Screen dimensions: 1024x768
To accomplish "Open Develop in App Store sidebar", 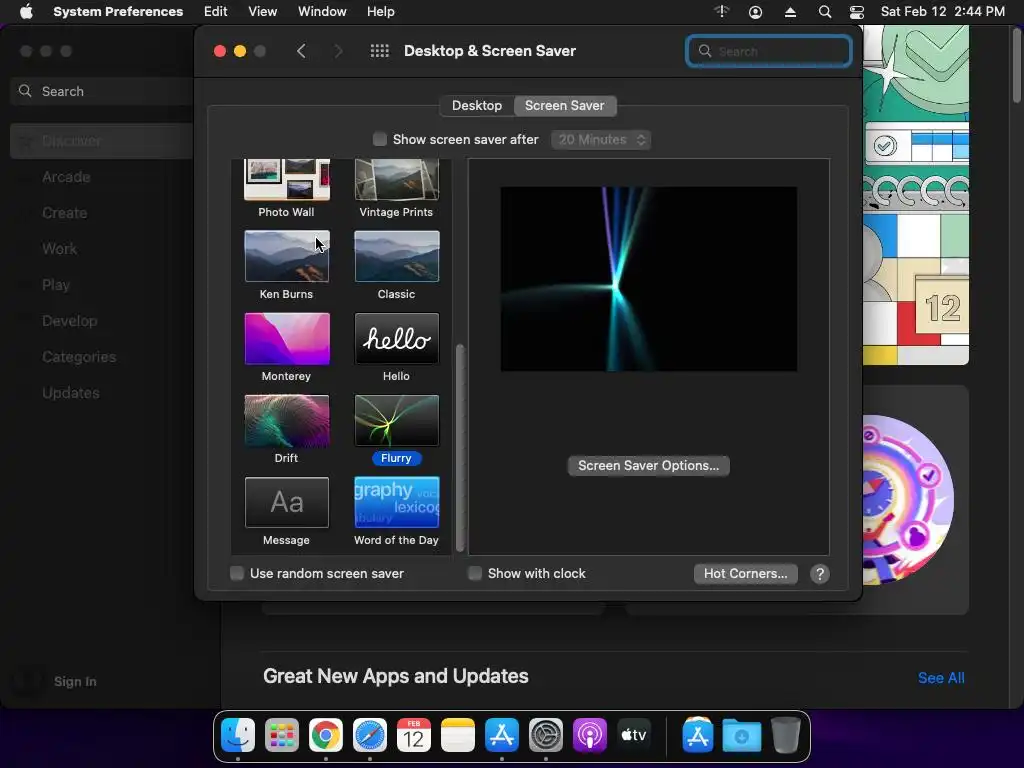I will coord(69,321).
